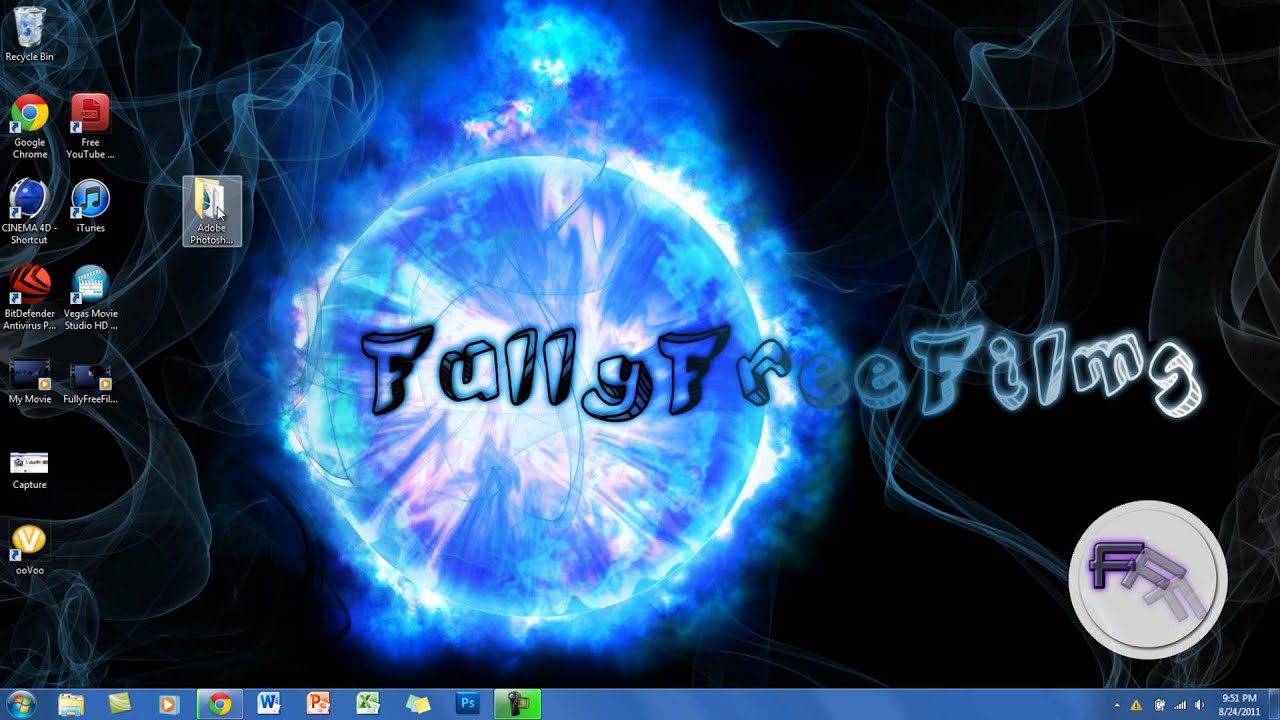Select the Free YouTube desktop shortcut
This screenshot has width=1280, height=720.
click(90, 127)
